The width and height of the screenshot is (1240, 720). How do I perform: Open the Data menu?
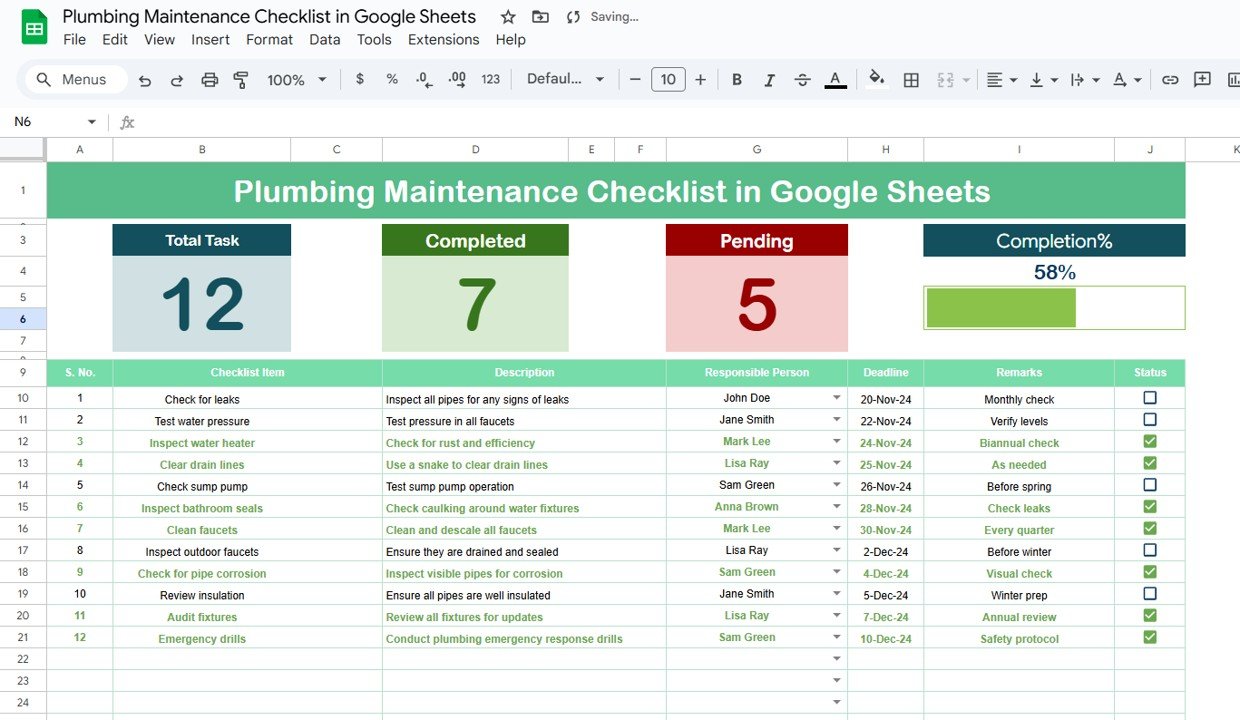[x=325, y=40]
